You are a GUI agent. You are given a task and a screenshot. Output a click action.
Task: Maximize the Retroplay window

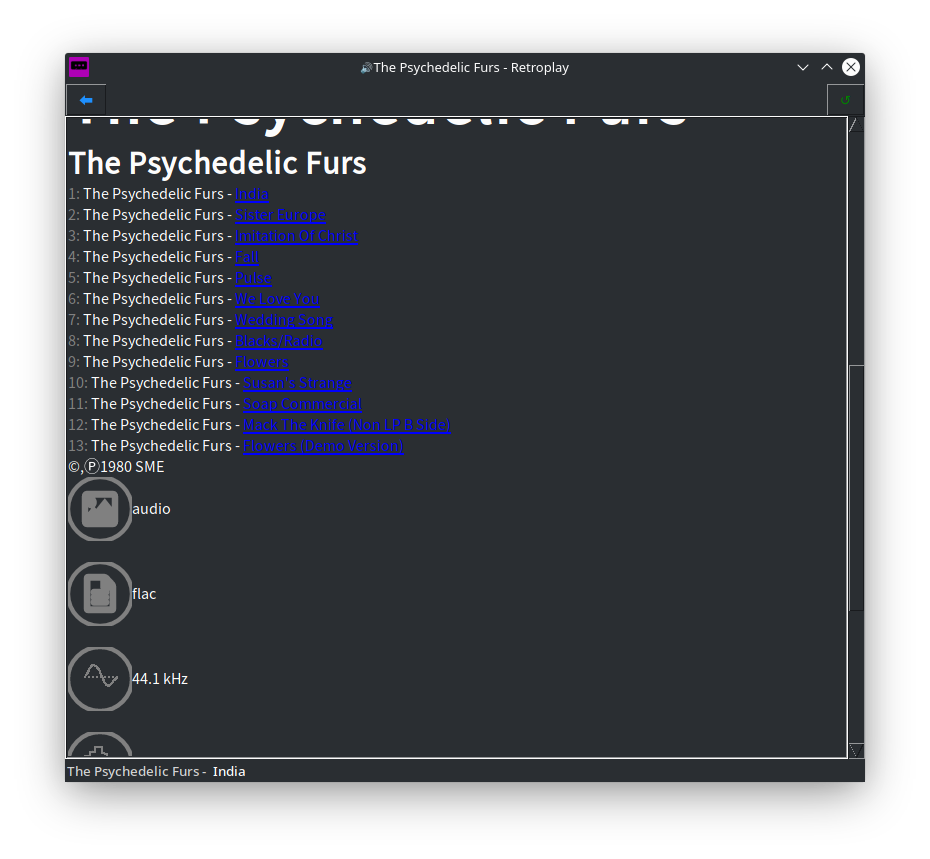pyautogui.click(x=827, y=68)
